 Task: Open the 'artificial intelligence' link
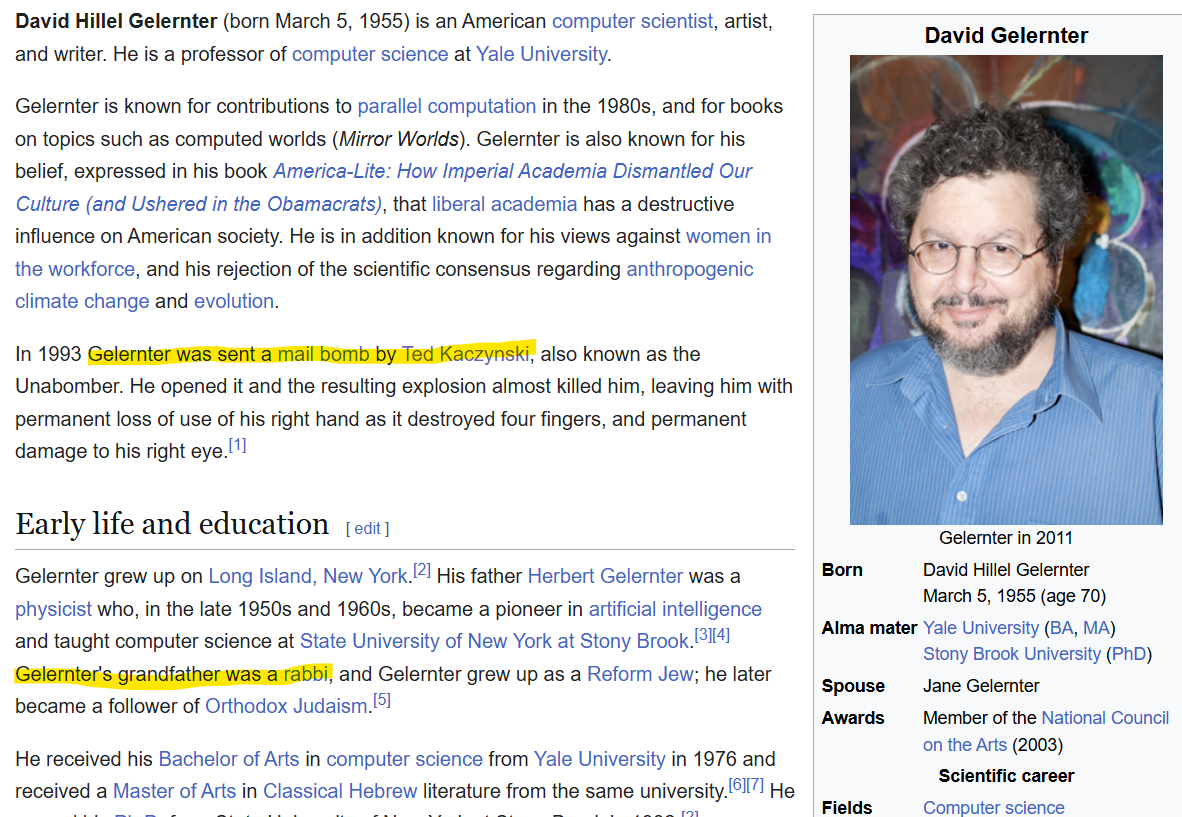[x=675, y=609]
